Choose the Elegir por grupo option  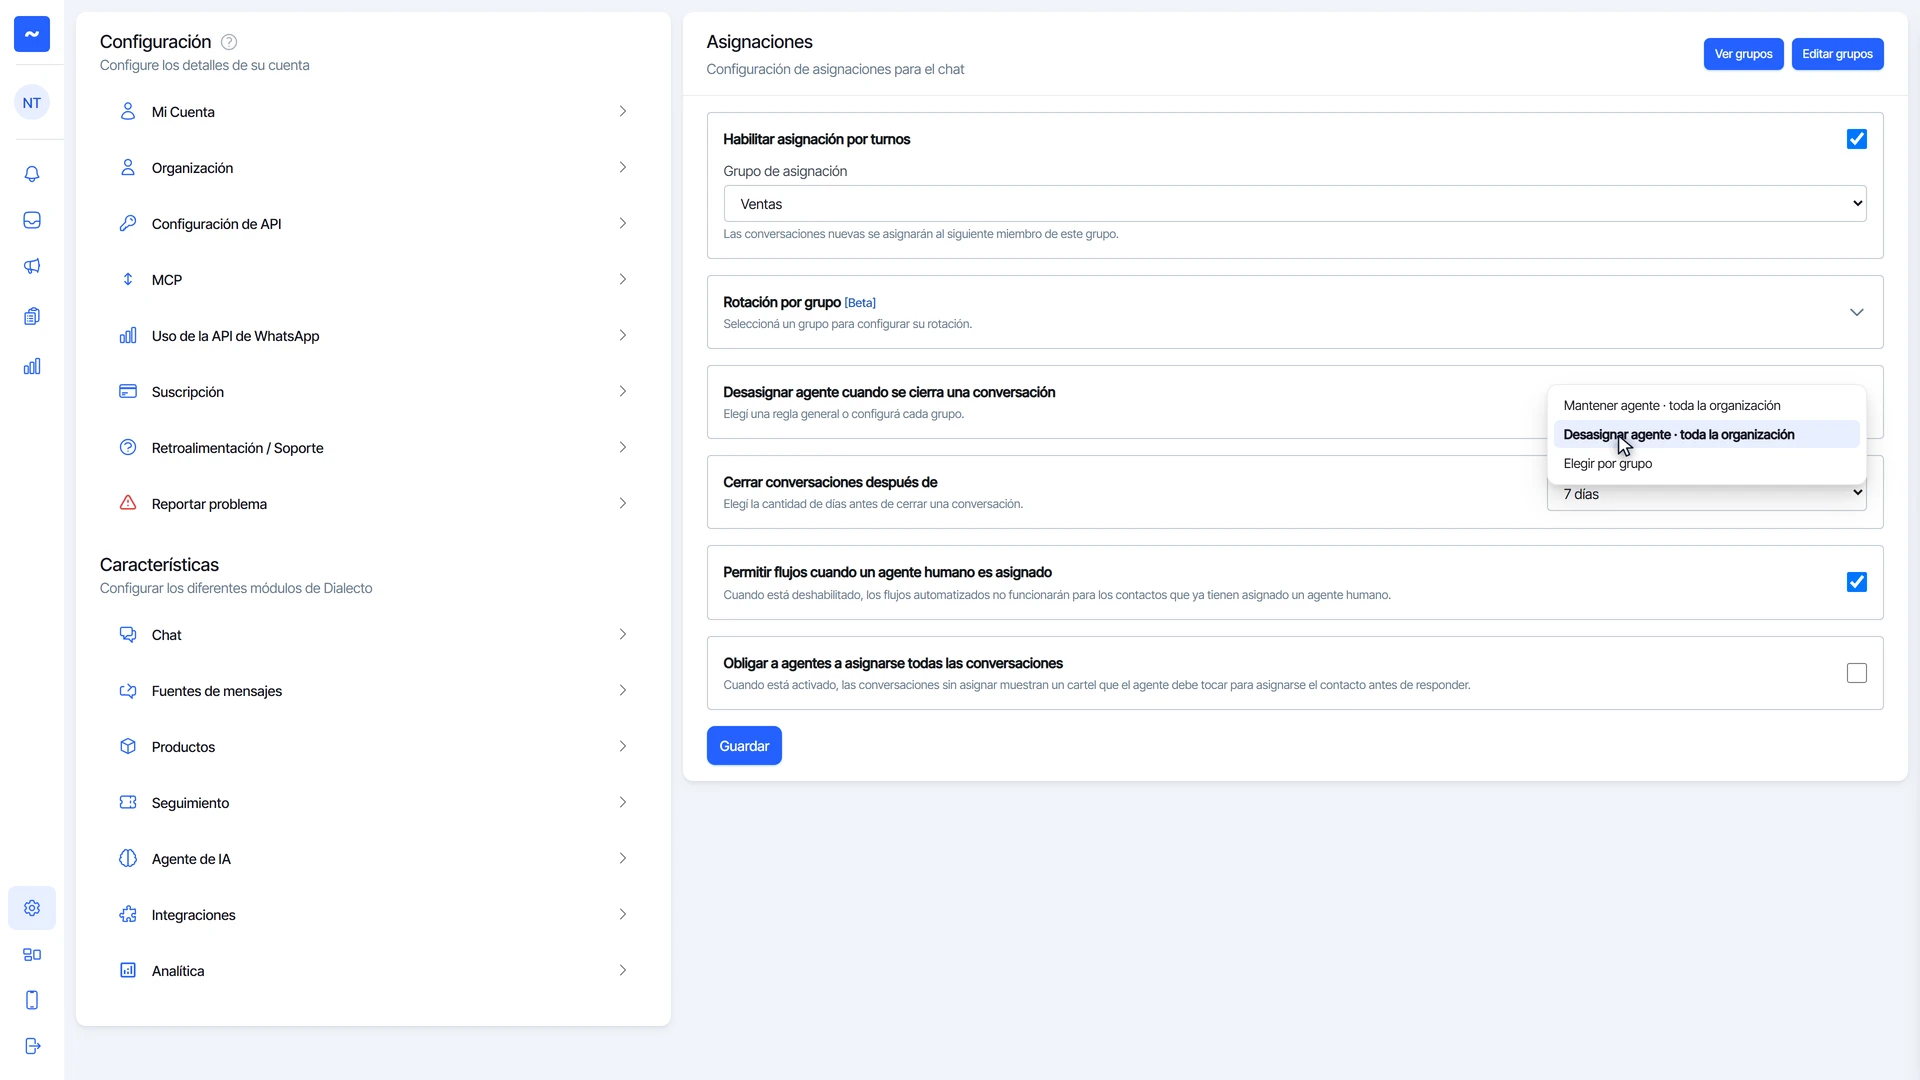(x=1706, y=463)
